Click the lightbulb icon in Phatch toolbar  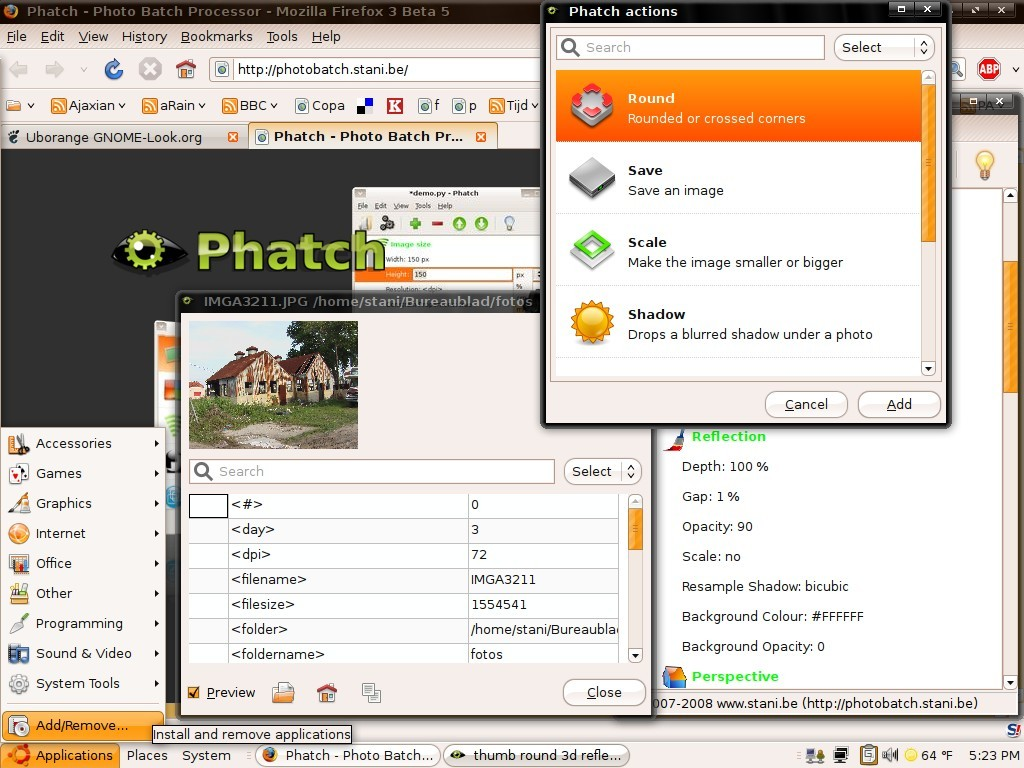pos(984,165)
